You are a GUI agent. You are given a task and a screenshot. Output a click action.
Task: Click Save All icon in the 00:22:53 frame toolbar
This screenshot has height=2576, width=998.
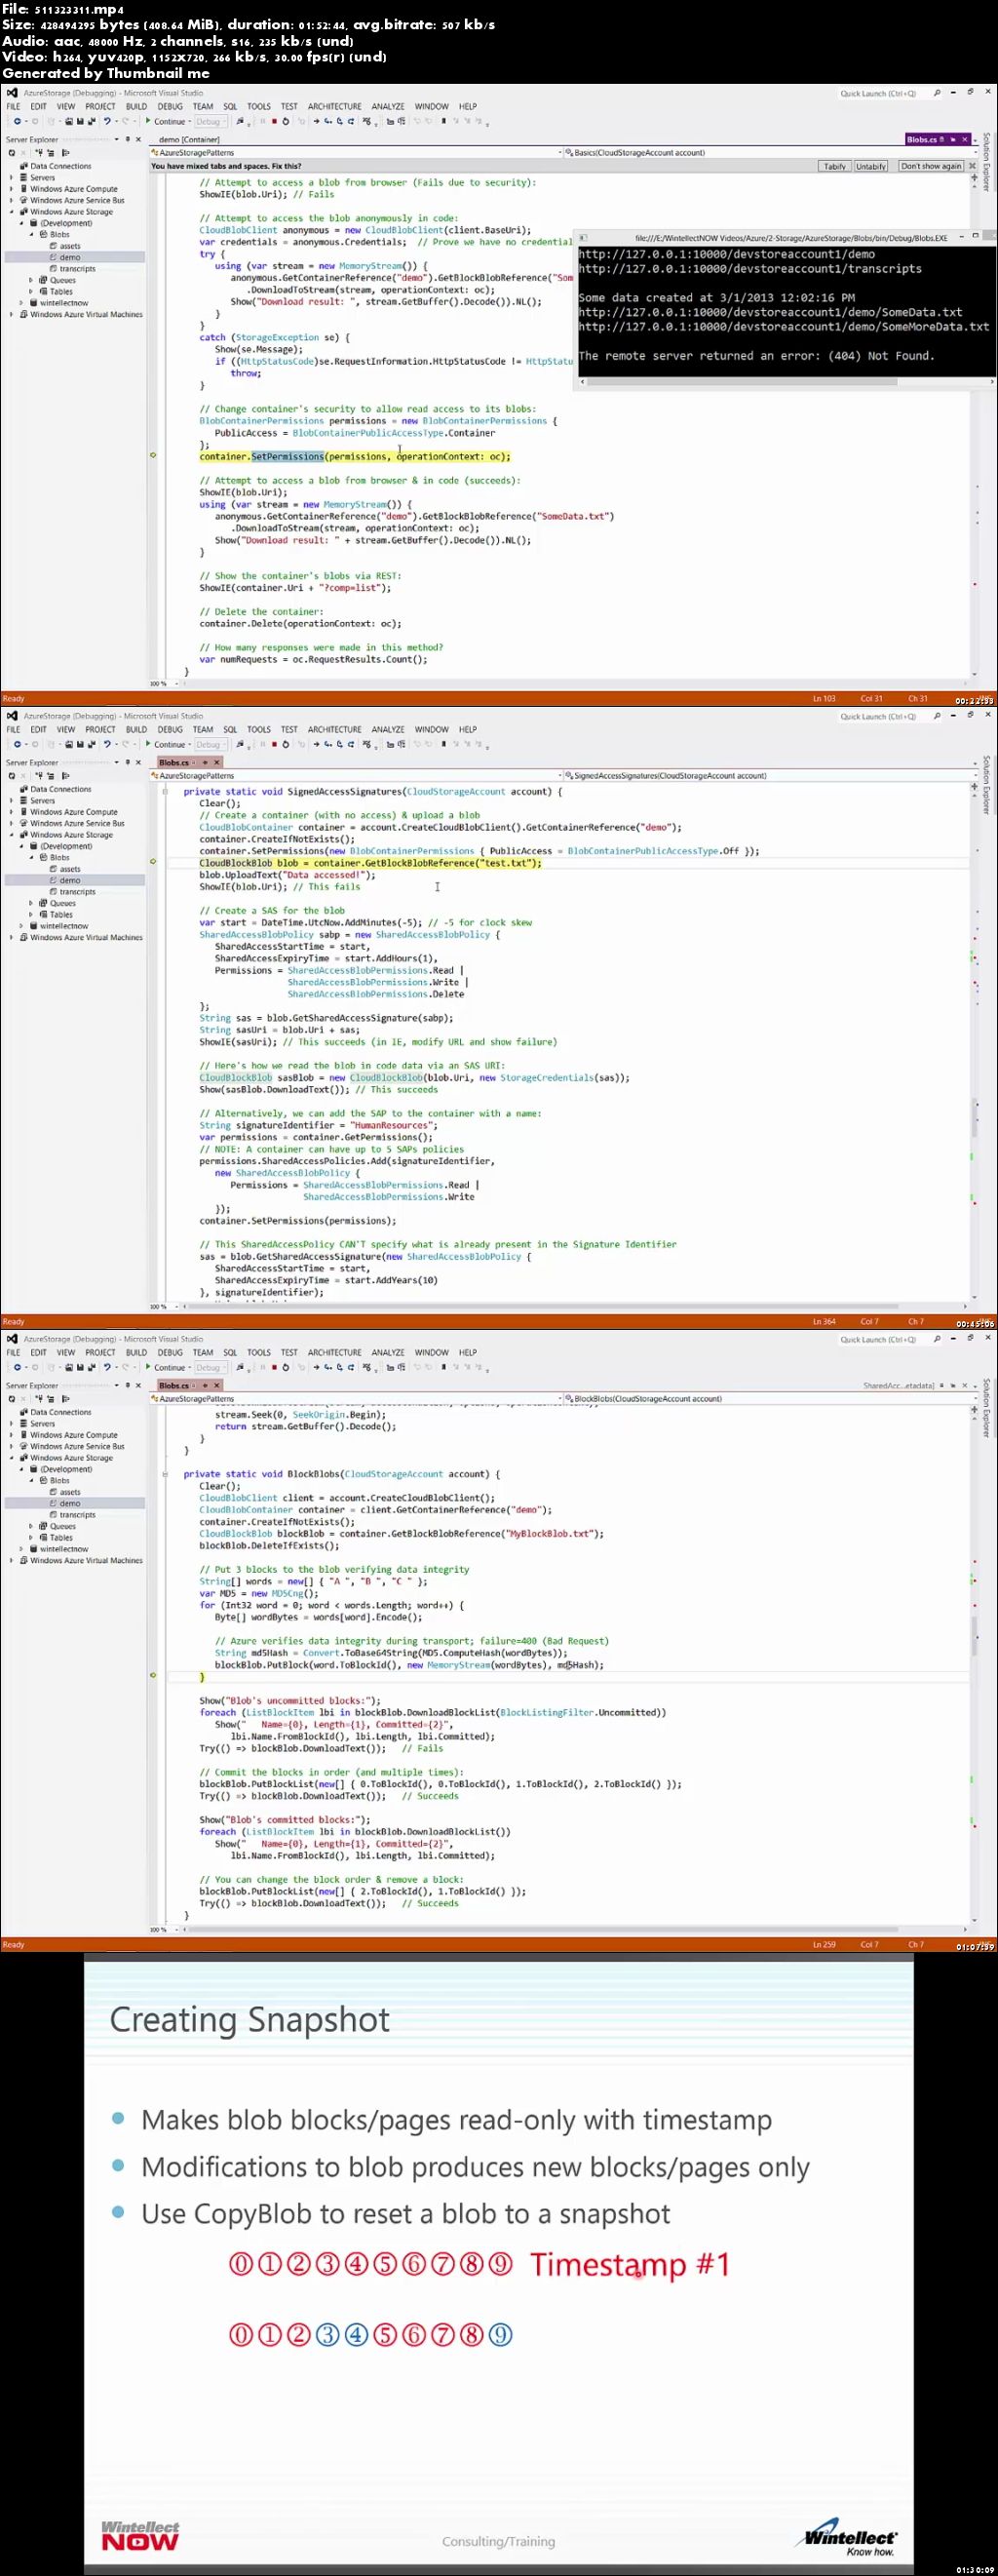pos(92,121)
